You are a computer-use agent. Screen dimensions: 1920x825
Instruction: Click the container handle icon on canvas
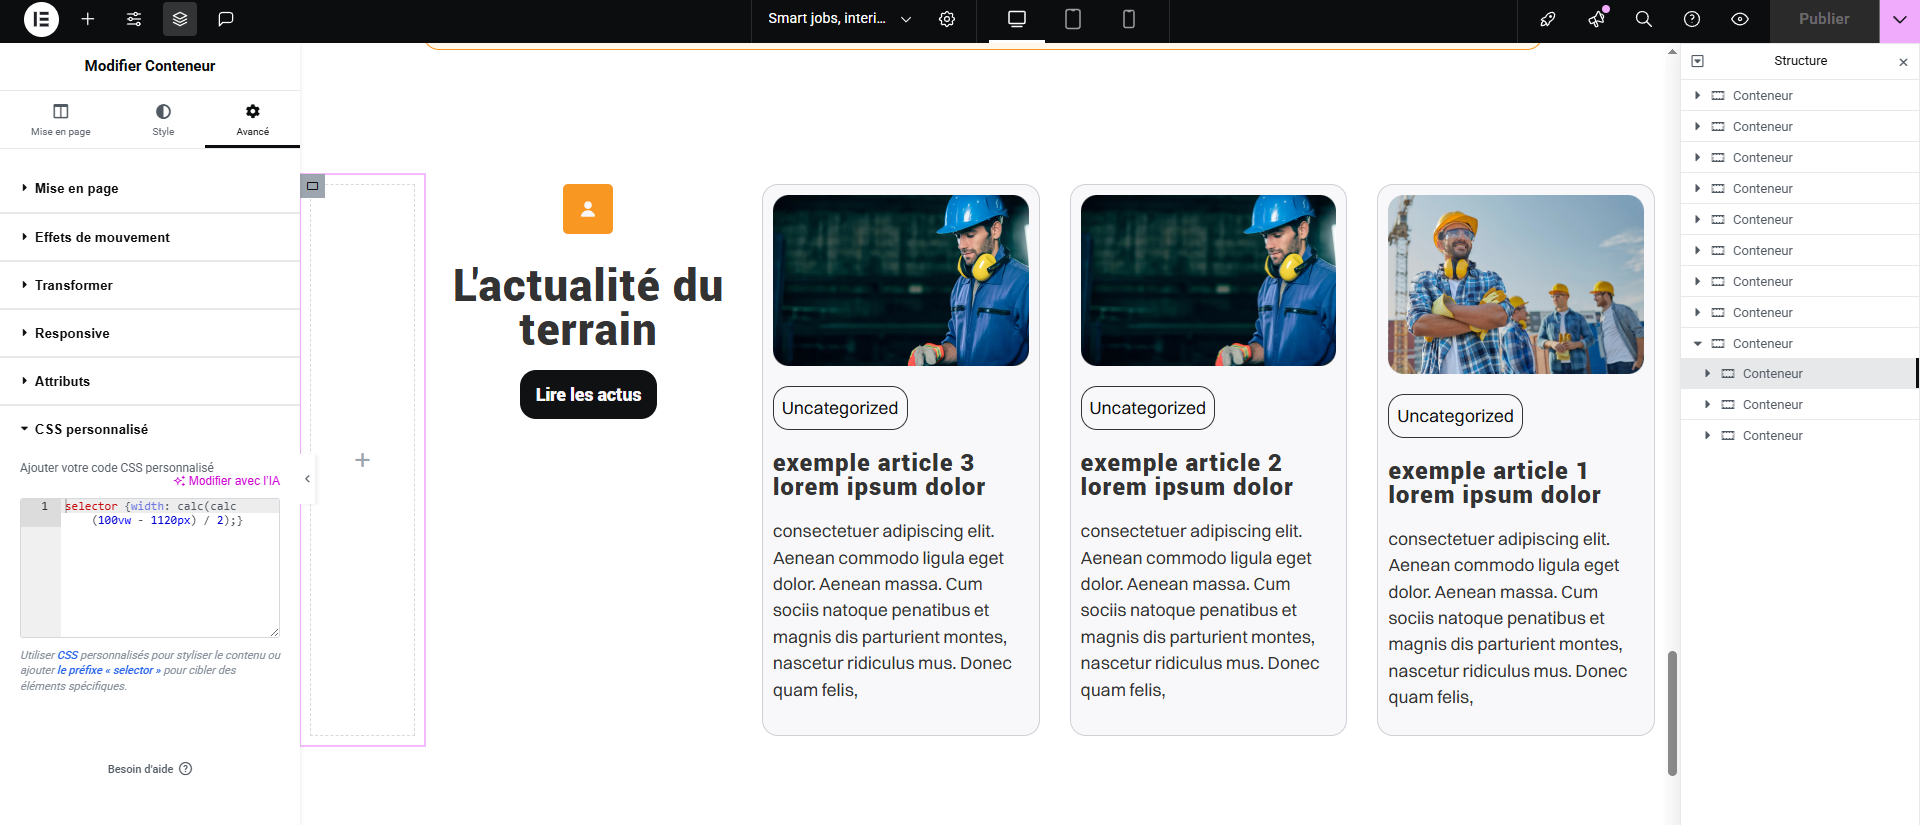click(313, 186)
